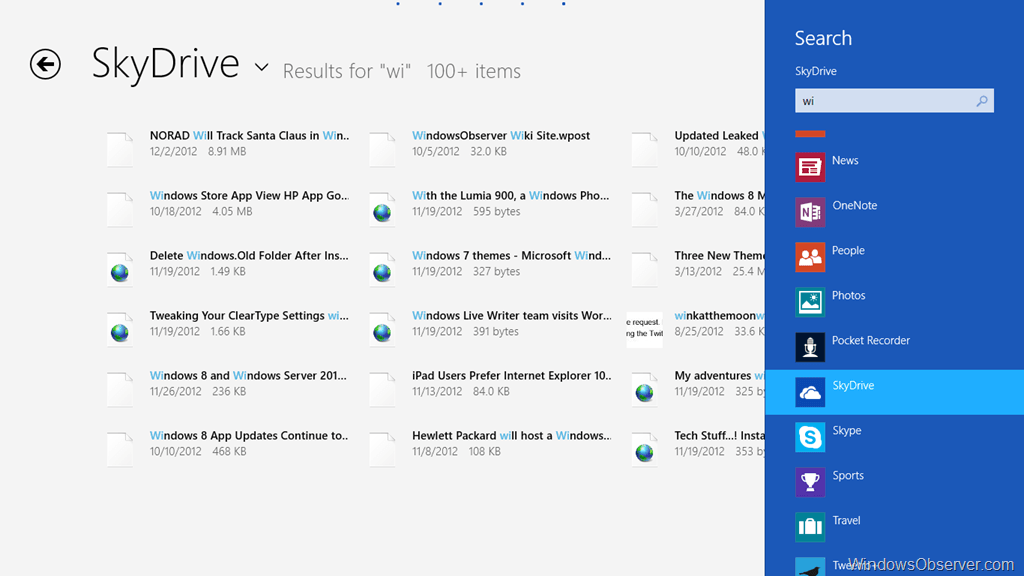
Task: Click the SkyDrive cloud icon in list
Action: tap(810, 392)
